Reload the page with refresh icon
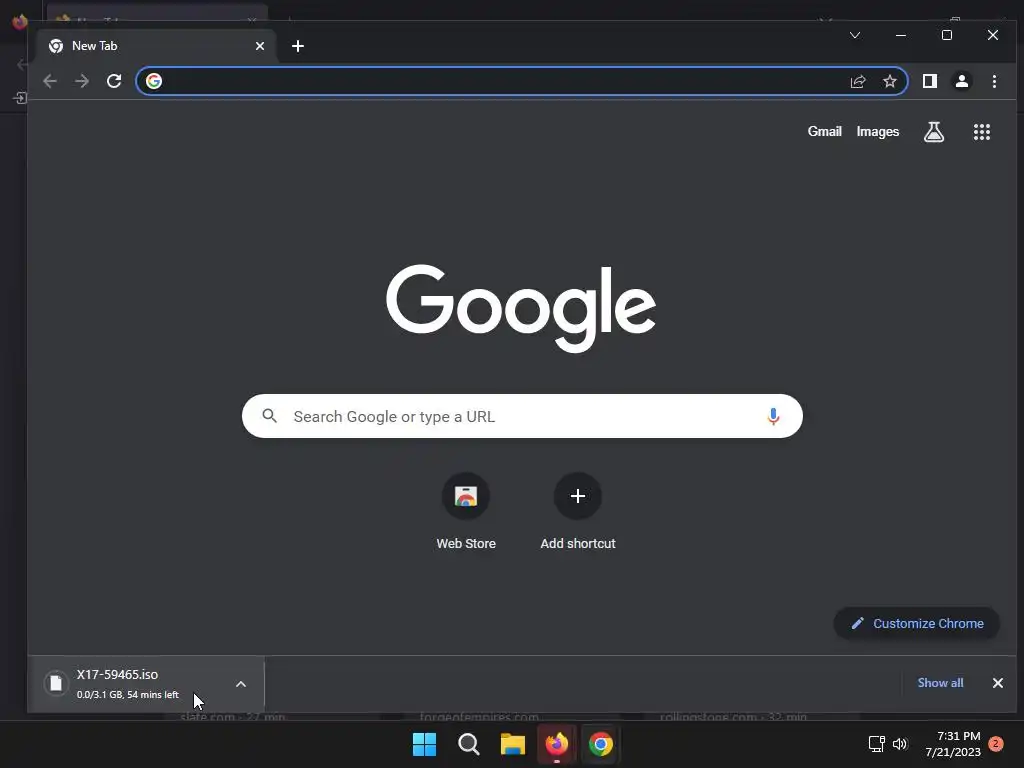The width and height of the screenshot is (1024, 768). click(x=114, y=81)
